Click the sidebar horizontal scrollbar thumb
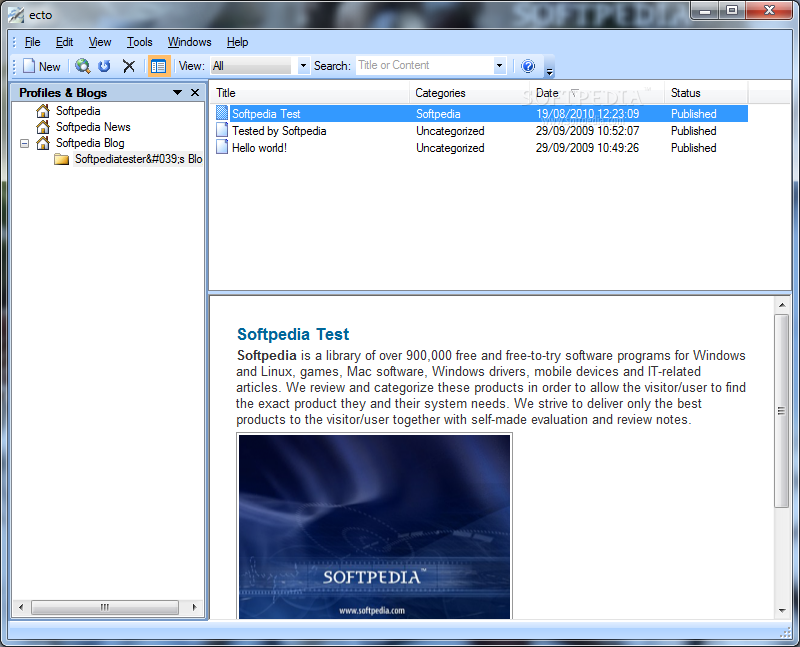Viewport: 800px width, 647px height. coord(105,607)
